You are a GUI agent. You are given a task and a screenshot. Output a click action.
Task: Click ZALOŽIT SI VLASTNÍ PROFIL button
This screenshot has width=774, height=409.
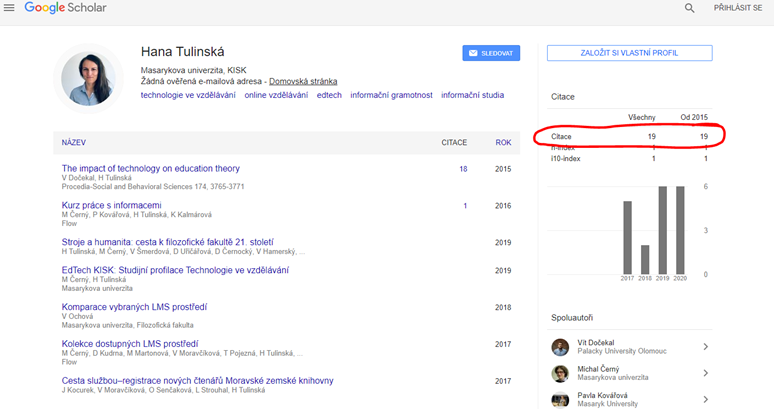[x=629, y=53]
